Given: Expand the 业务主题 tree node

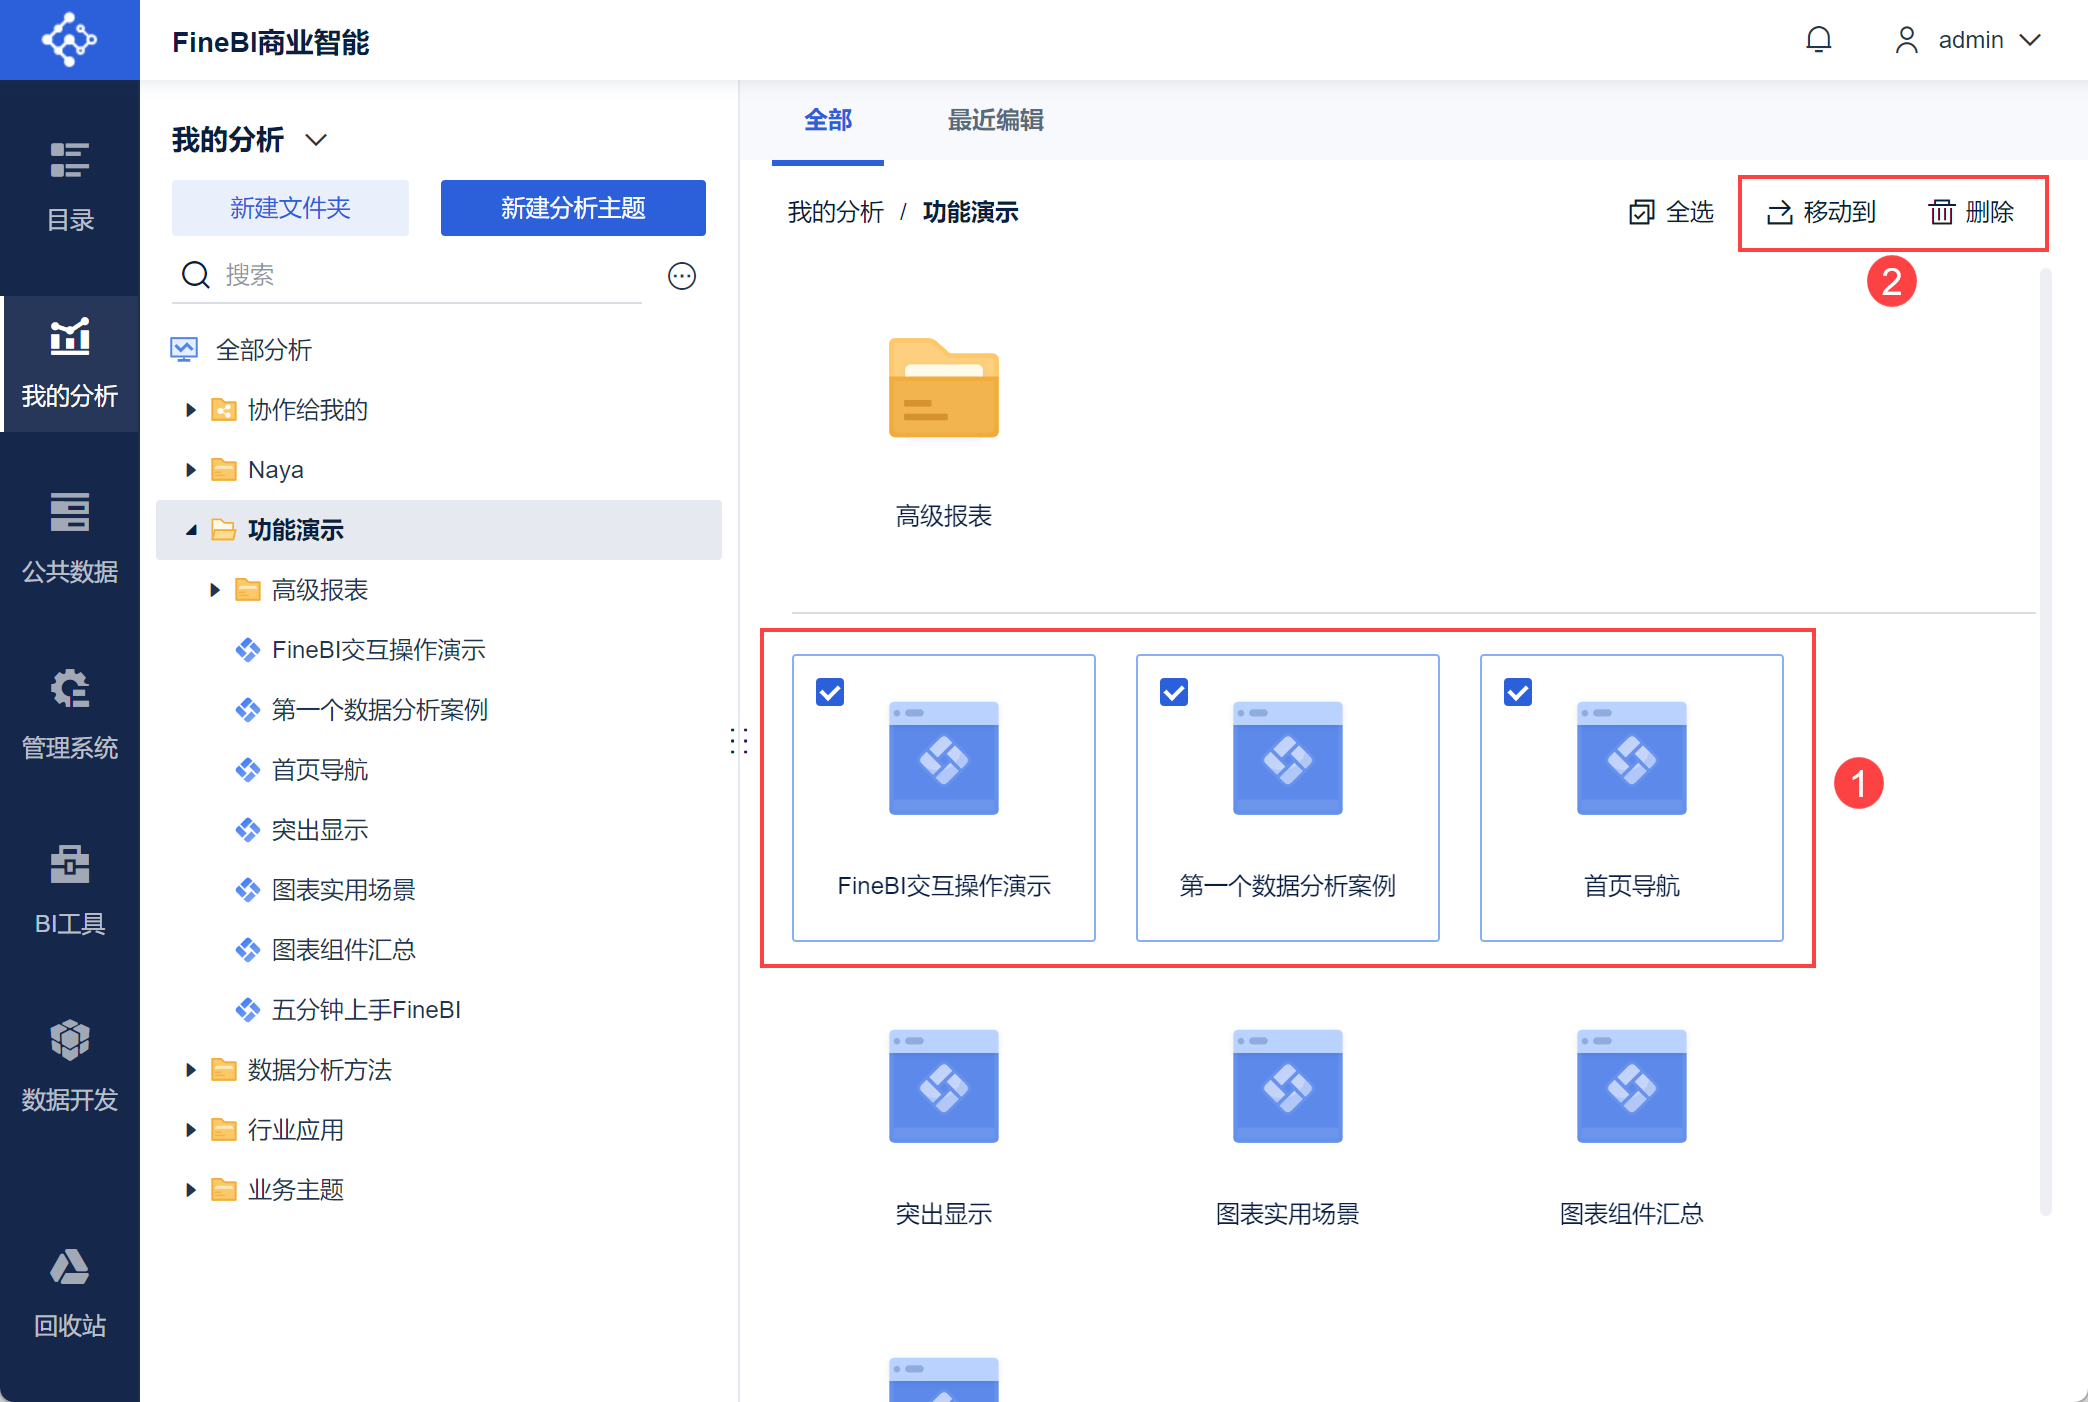Looking at the screenshot, I should pos(191,1190).
